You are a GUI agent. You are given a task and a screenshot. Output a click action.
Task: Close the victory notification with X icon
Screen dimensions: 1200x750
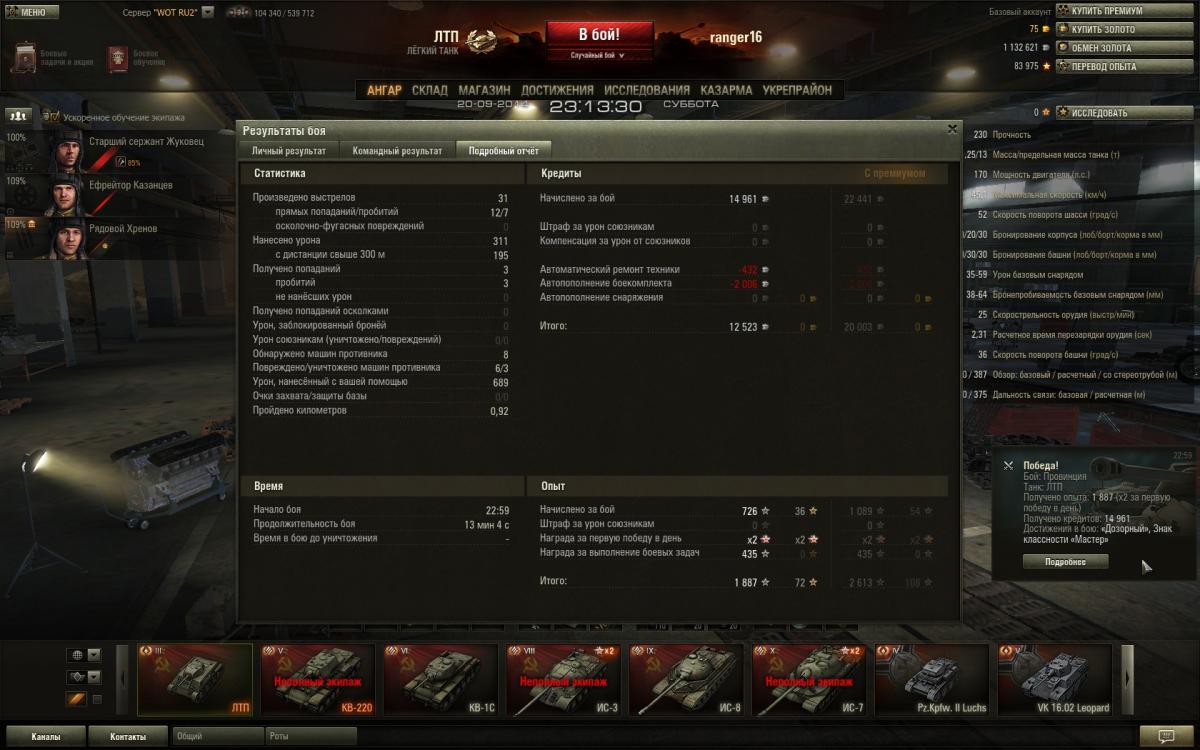[1008, 465]
